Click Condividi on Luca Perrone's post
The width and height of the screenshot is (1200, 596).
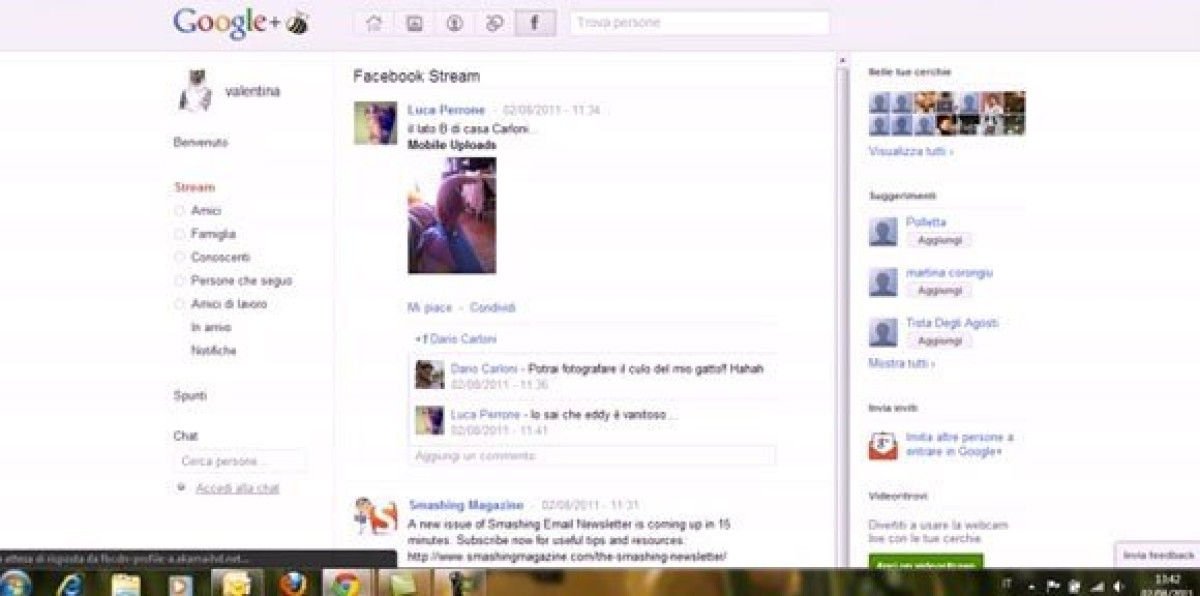click(493, 308)
